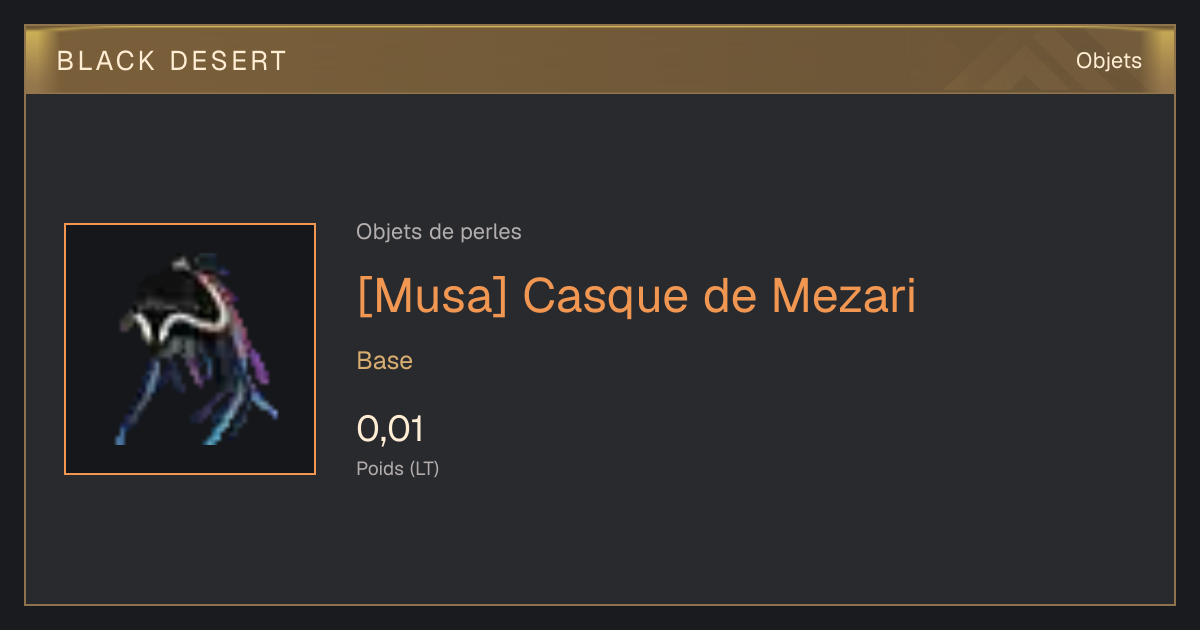The image size is (1200, 630).
Task: Select the [Musa] Casque de Mezari title
Action: coord(636,295)
